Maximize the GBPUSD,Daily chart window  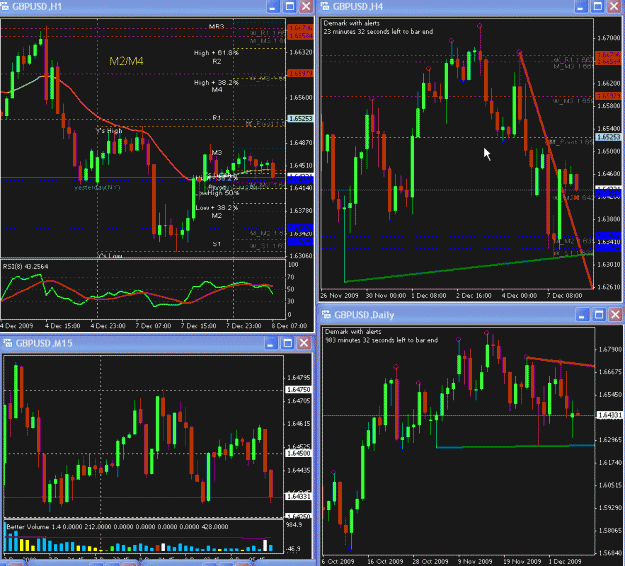[599, 314]
